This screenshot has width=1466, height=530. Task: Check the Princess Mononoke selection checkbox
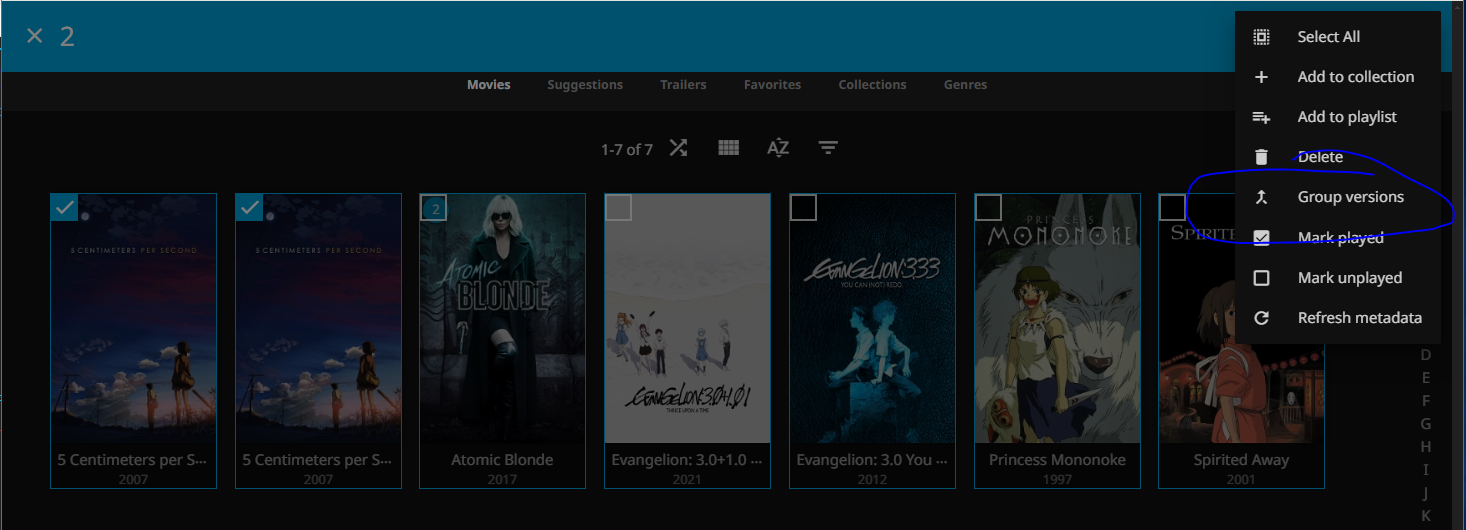pos(988,207)
